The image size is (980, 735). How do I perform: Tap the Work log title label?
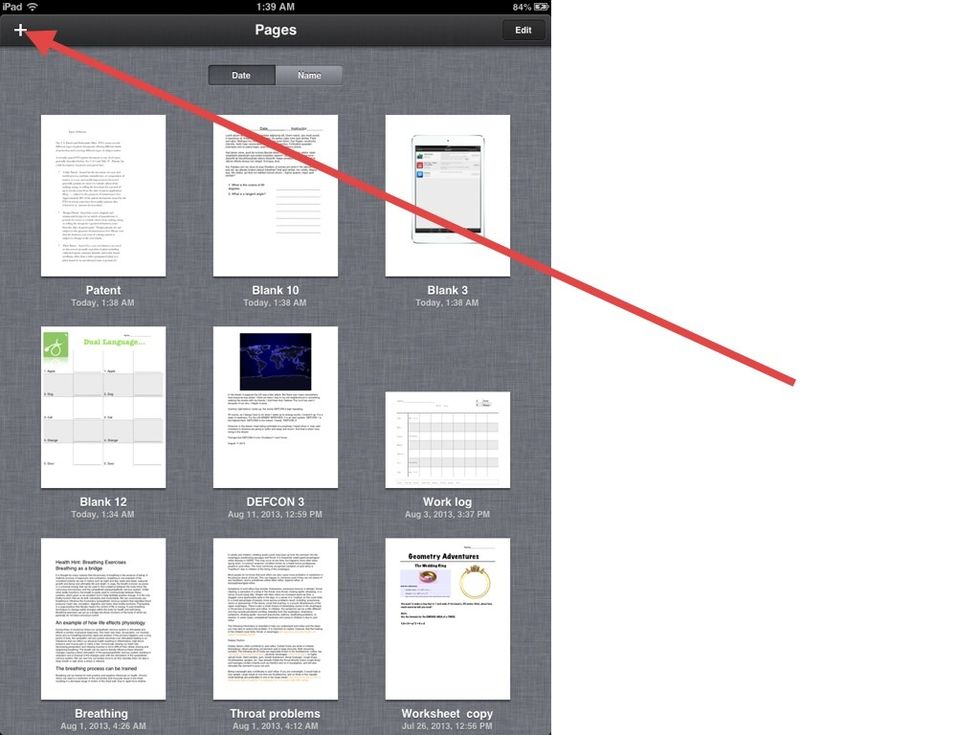(447, 502)
